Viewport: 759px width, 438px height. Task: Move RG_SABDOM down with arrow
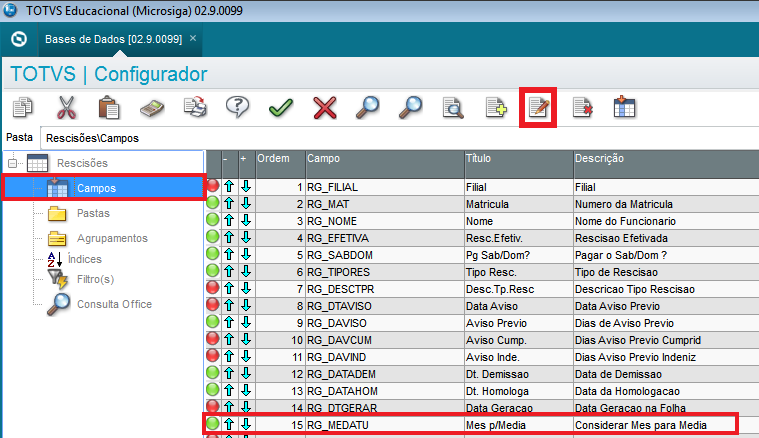pos(246,254)
